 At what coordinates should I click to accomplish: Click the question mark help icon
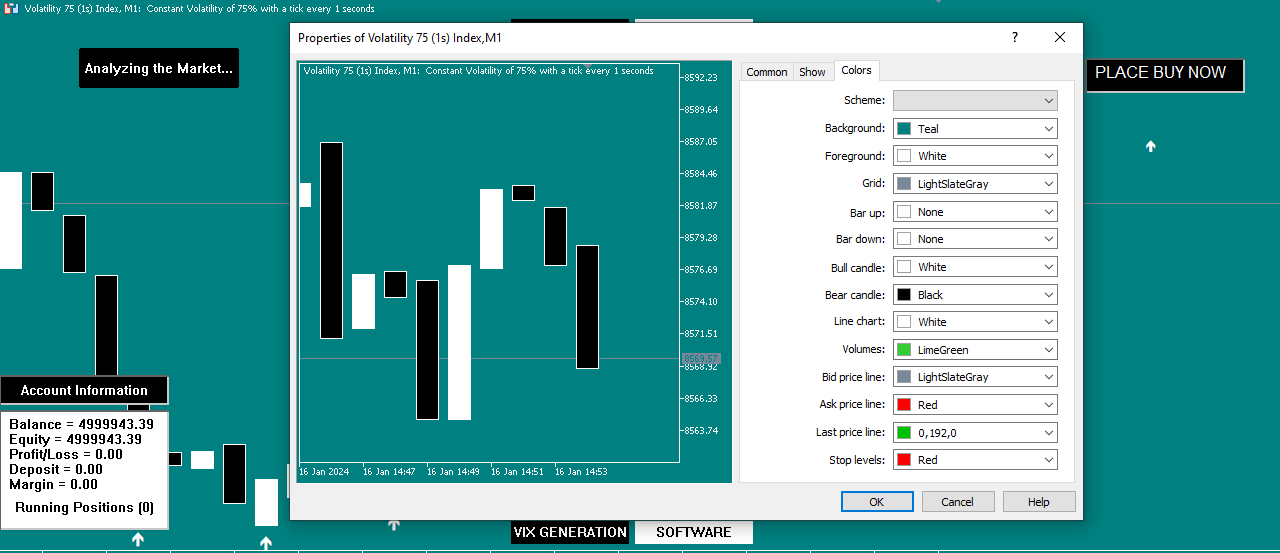coord(1015,38)
